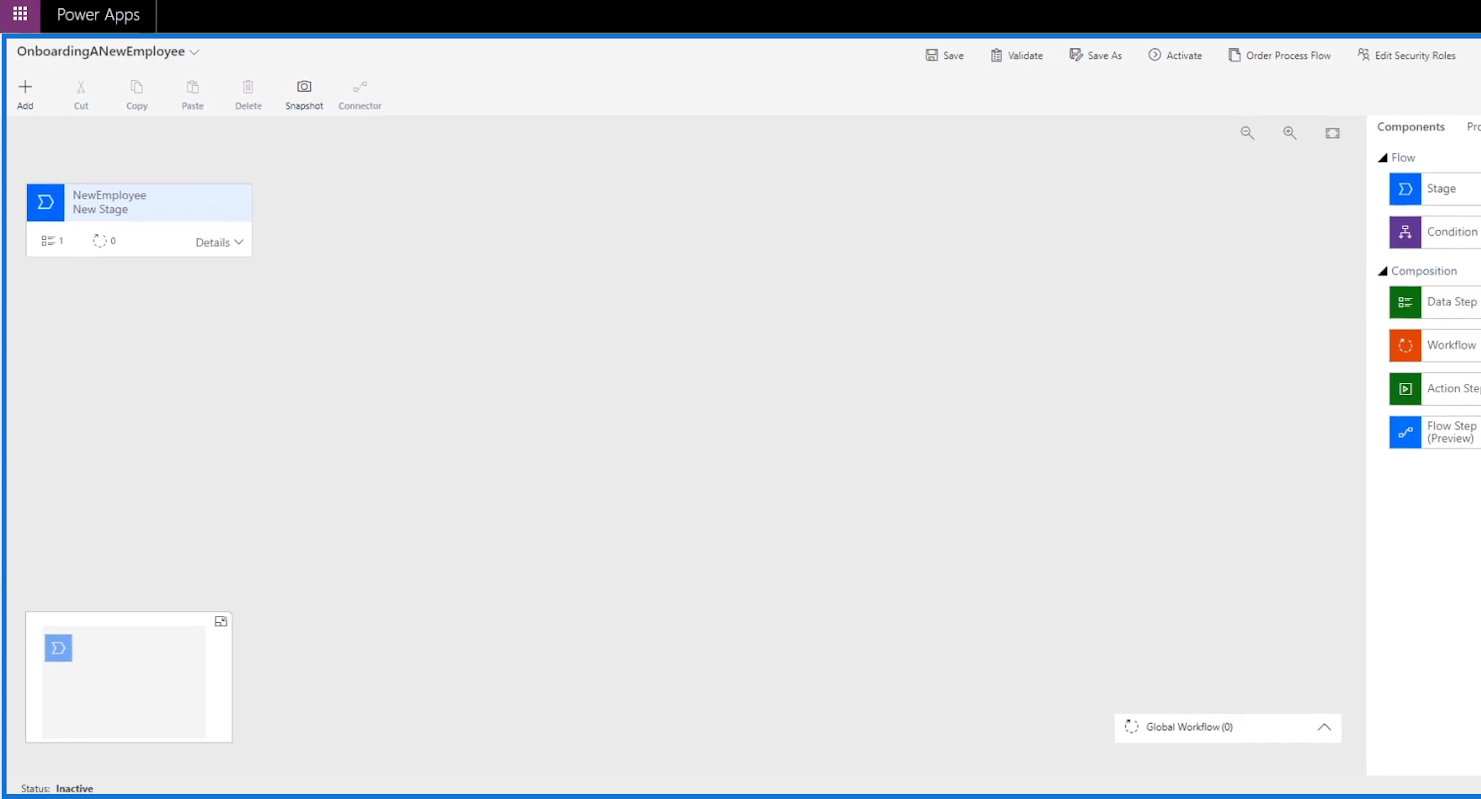1481x799 pixels.
Task: Open Order Process Flow
Action: click(x=1280, y=56)
